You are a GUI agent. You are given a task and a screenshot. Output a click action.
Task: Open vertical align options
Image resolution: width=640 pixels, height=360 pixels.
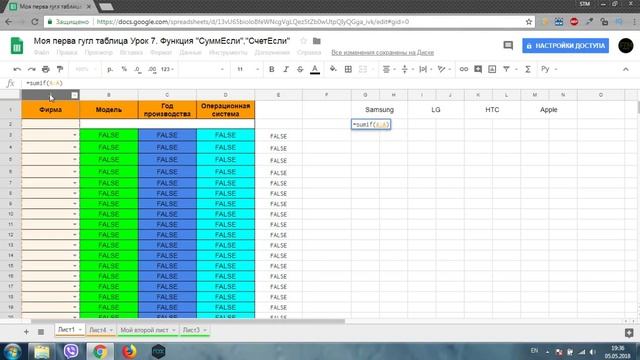pyautogui.click(x=407, y=69)
